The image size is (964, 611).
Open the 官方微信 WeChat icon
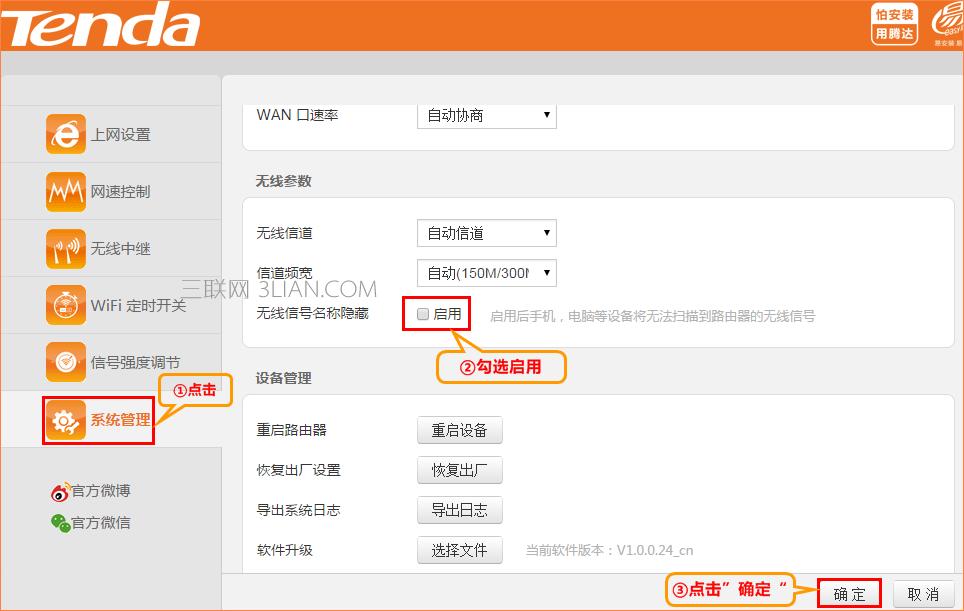point(61,523)
